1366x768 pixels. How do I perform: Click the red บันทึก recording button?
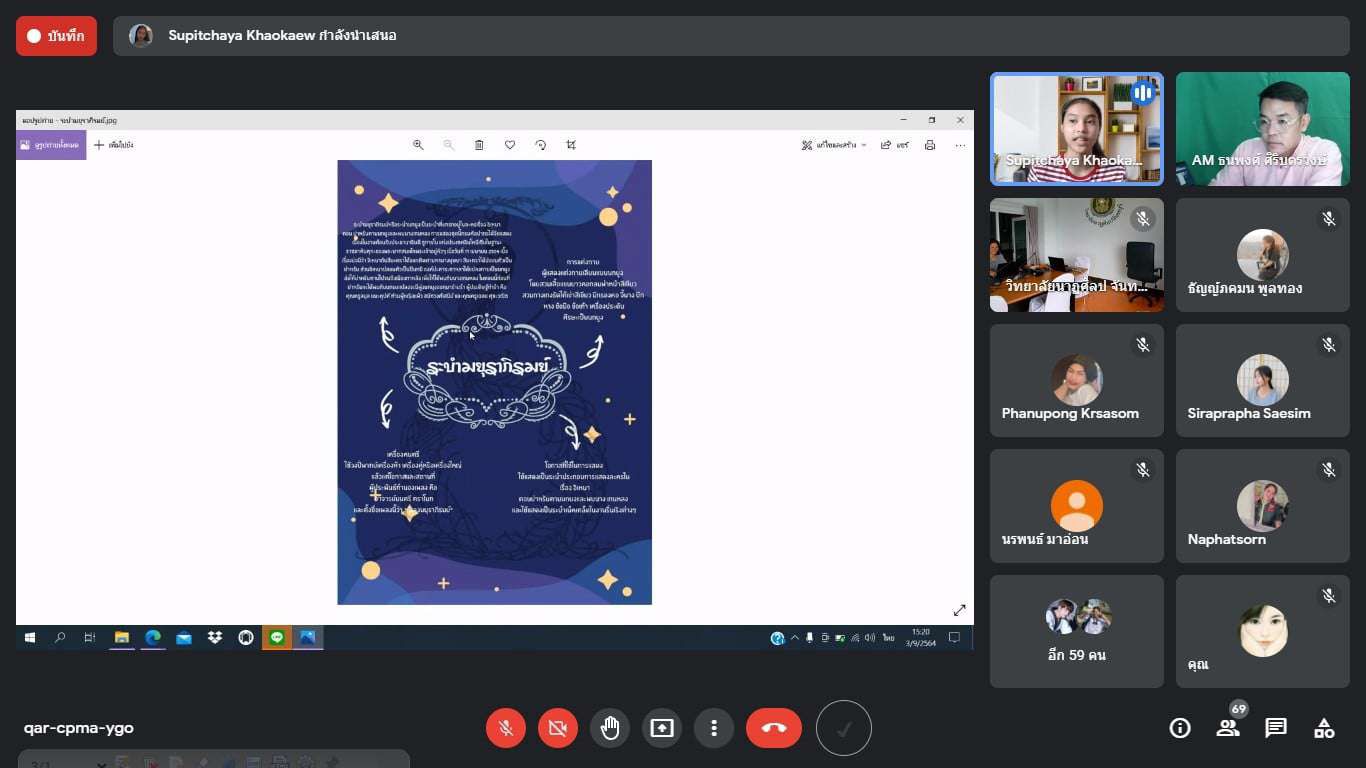(56, 36)
